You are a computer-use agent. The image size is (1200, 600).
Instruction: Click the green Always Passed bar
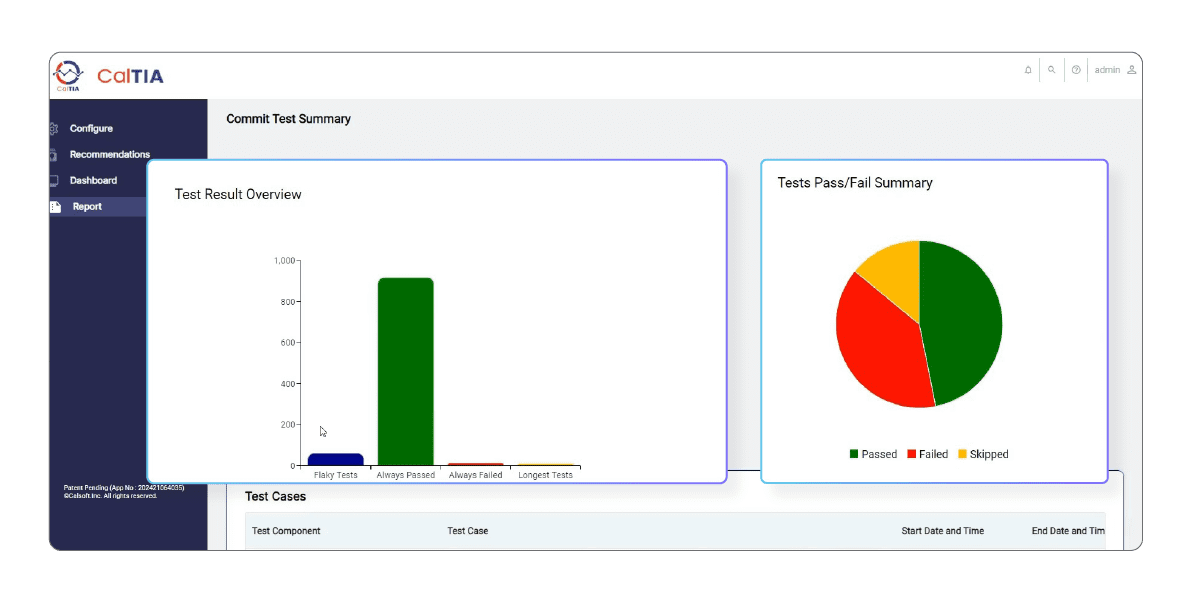(x=406, y=372)
